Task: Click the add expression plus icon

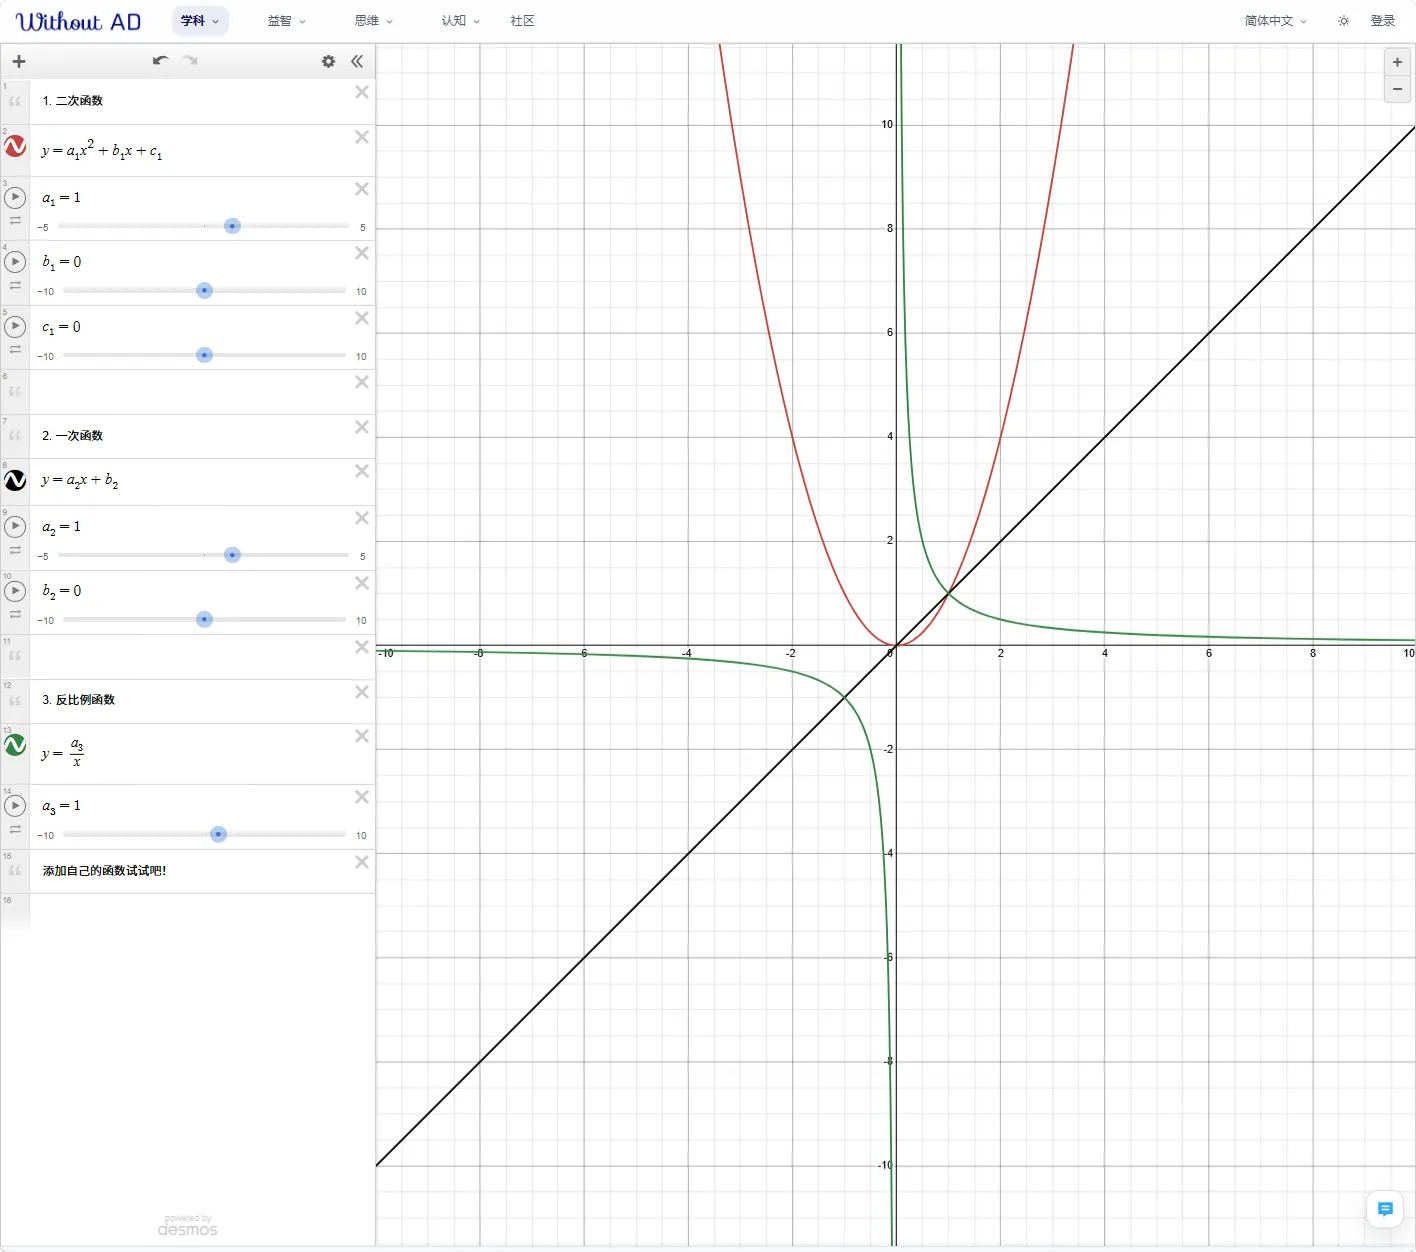Action: [x=19, y=62]
